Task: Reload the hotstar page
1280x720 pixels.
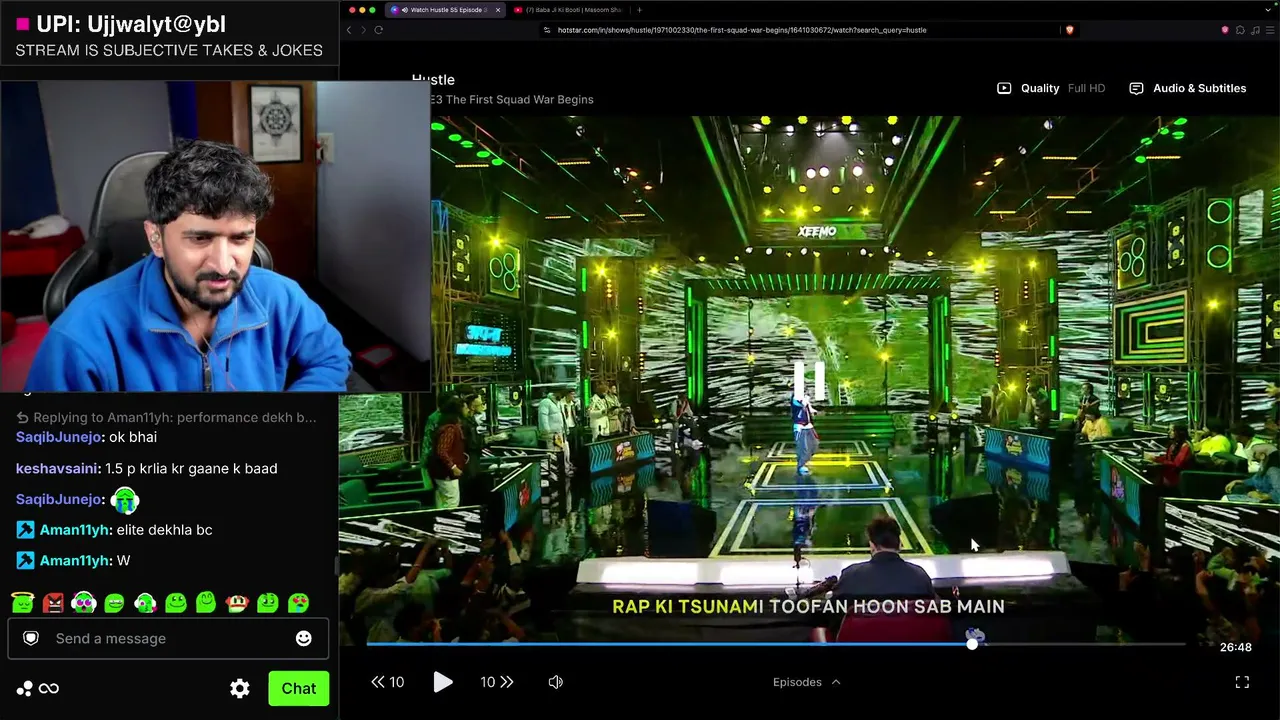Action: point(379,30)
